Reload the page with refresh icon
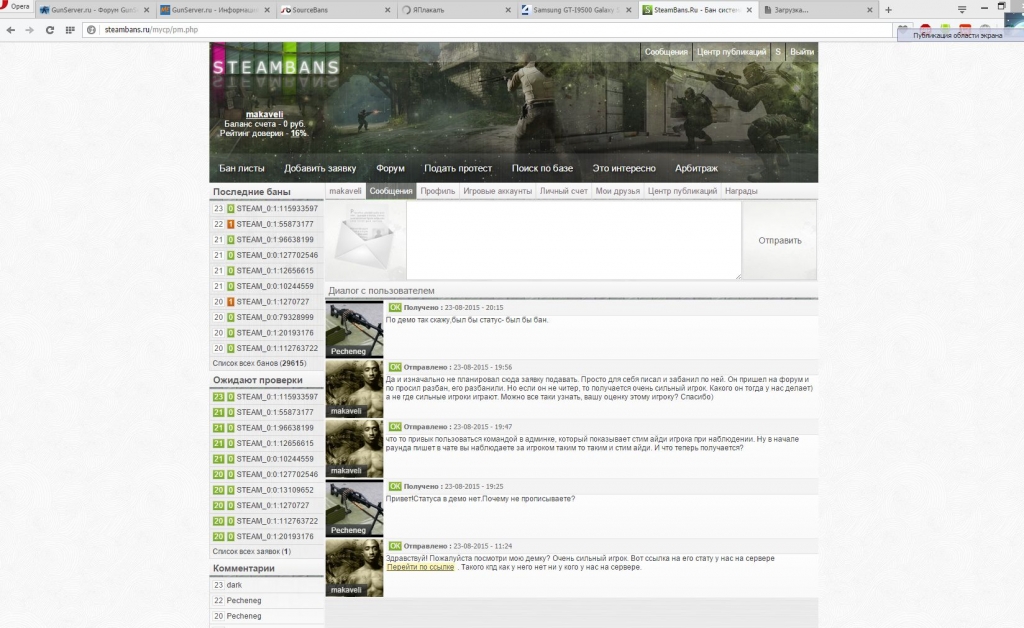 pos(50,30)
